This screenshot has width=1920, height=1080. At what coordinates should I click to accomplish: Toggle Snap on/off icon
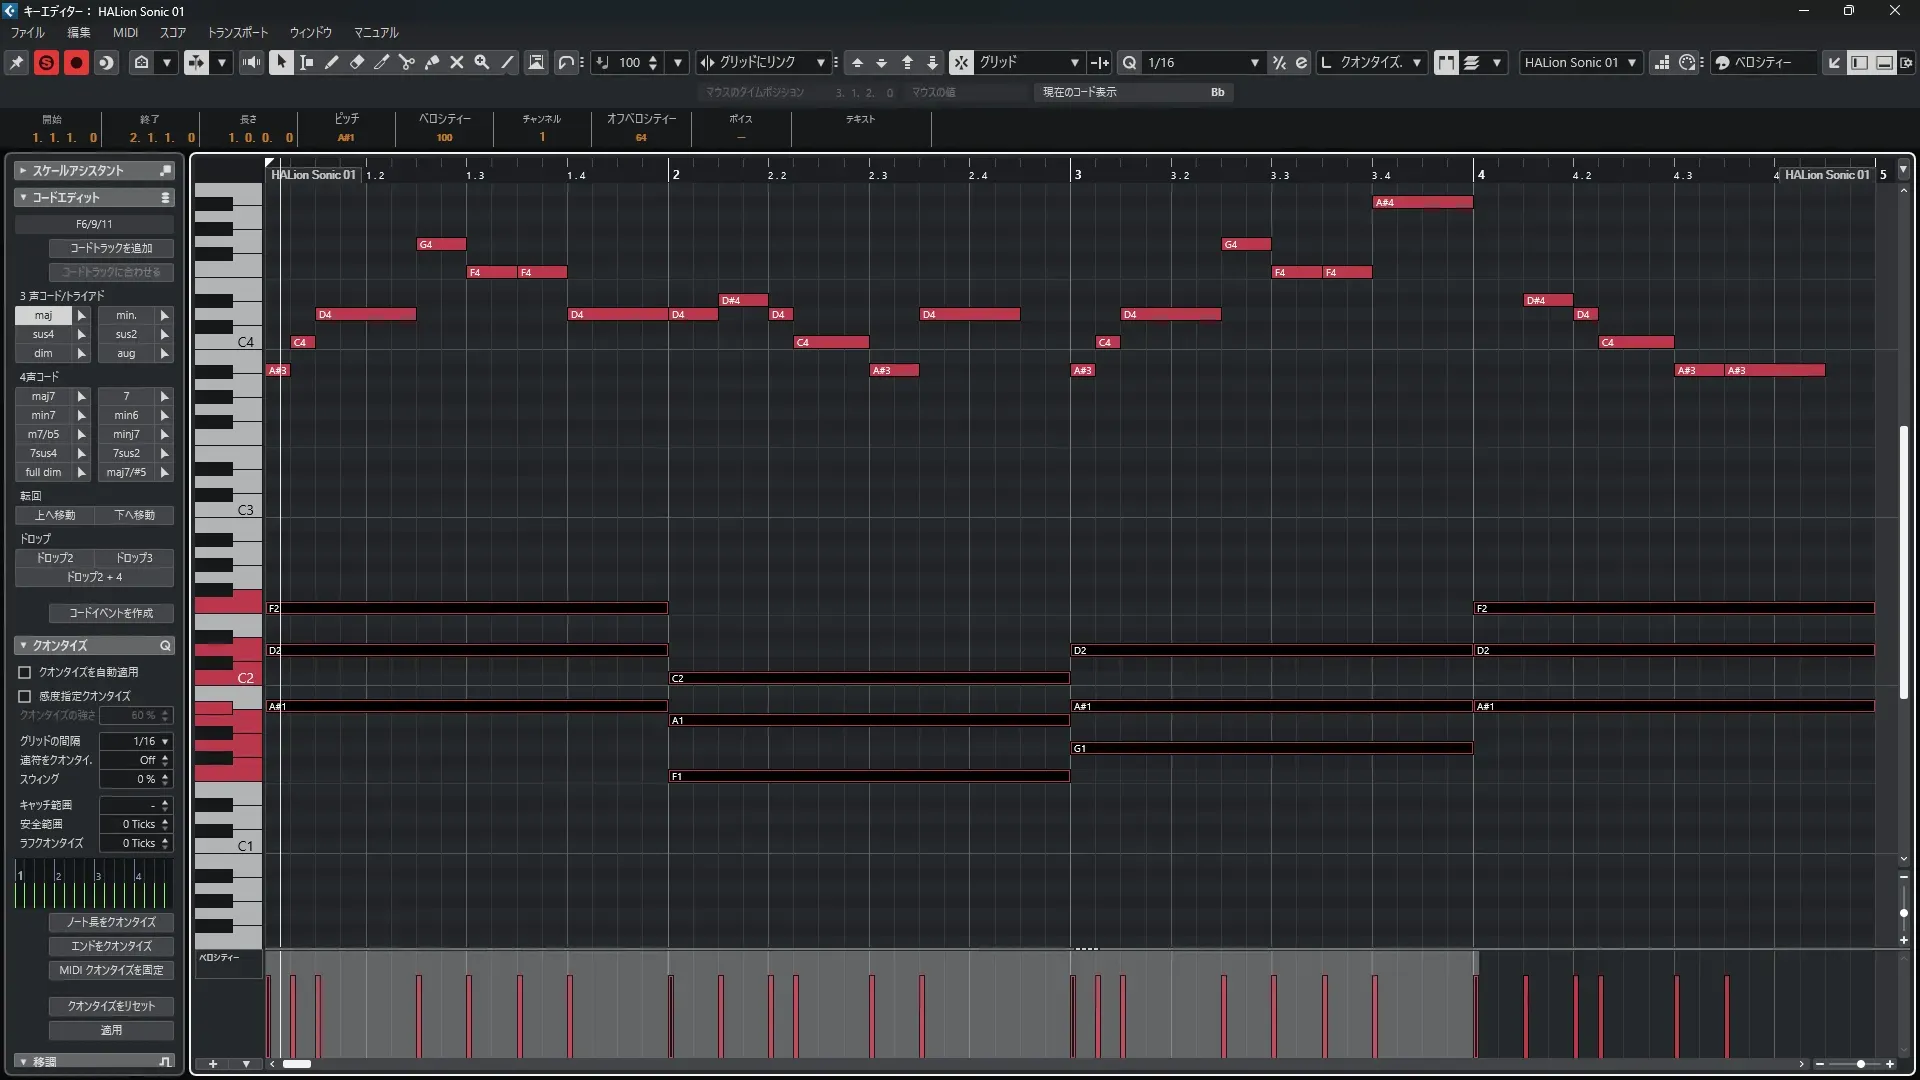coord(960,62)
